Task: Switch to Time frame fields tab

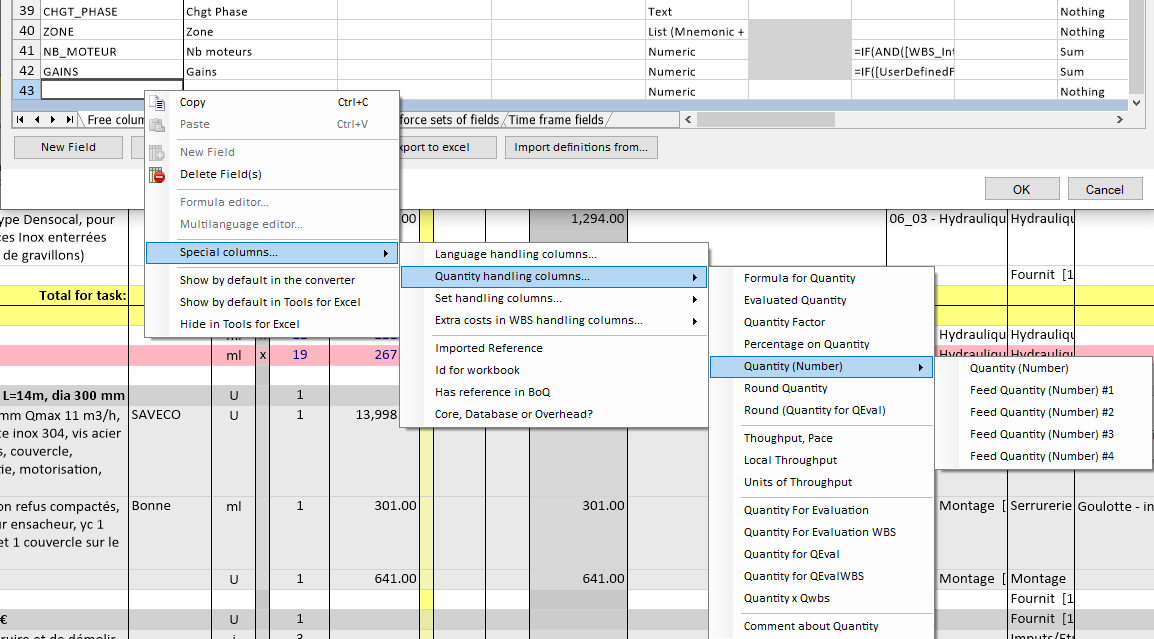Action: [556, 120]
